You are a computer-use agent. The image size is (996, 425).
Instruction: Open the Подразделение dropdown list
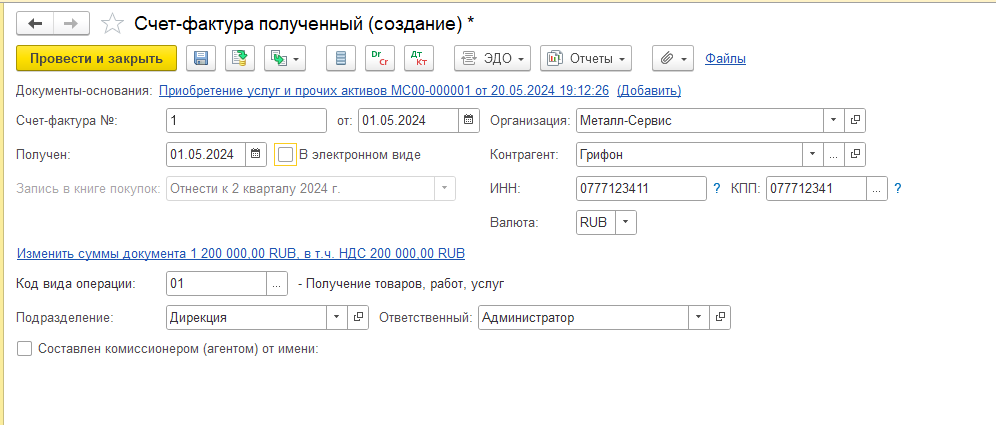tap(334, 318)
